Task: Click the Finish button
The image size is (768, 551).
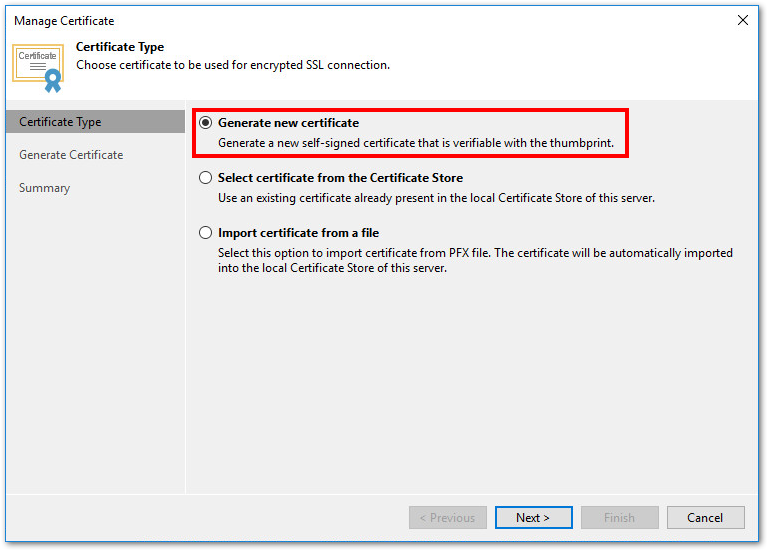Action: click(x=619, y=518)
